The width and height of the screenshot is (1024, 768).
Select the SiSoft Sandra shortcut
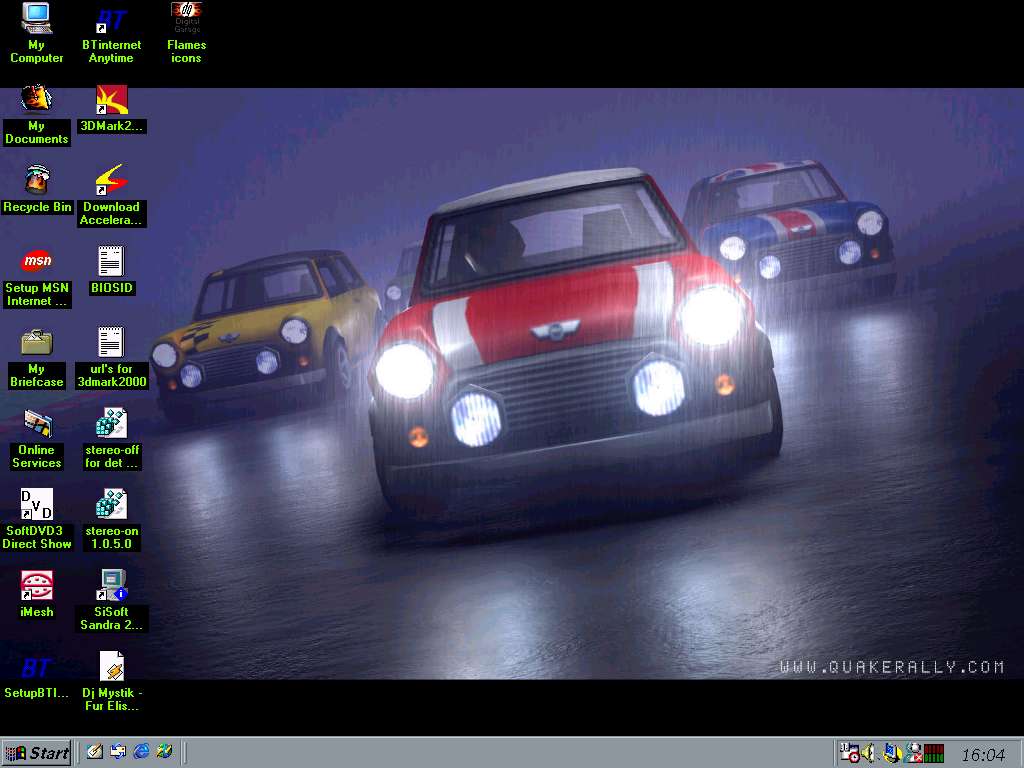click(111, 585)
